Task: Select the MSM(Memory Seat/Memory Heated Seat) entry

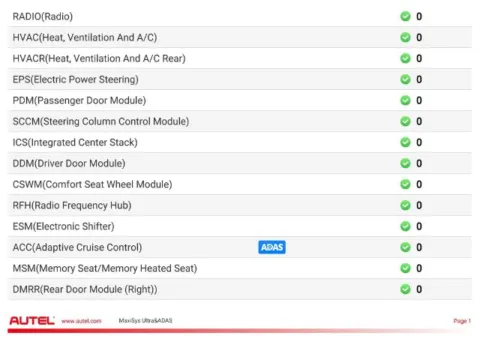Action: pos(240,268)
